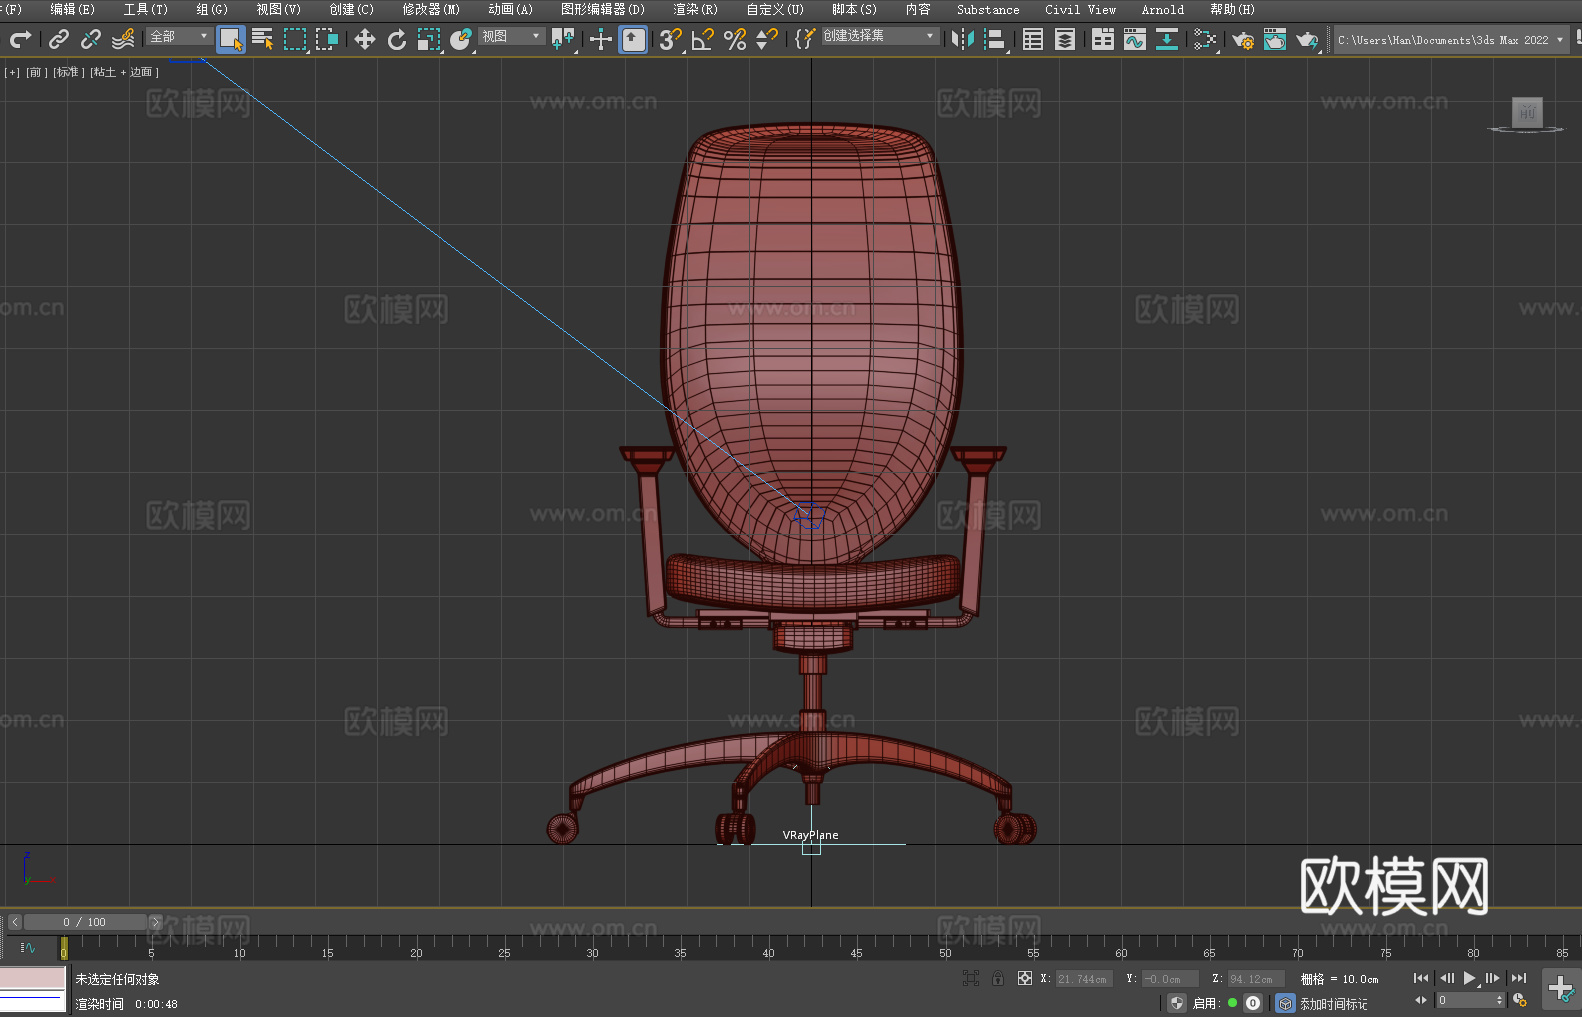The height and width of the screenshot is (1017, 1582).
Task: Open project path dropdown arrow
Action: [x=1559, y=40]
